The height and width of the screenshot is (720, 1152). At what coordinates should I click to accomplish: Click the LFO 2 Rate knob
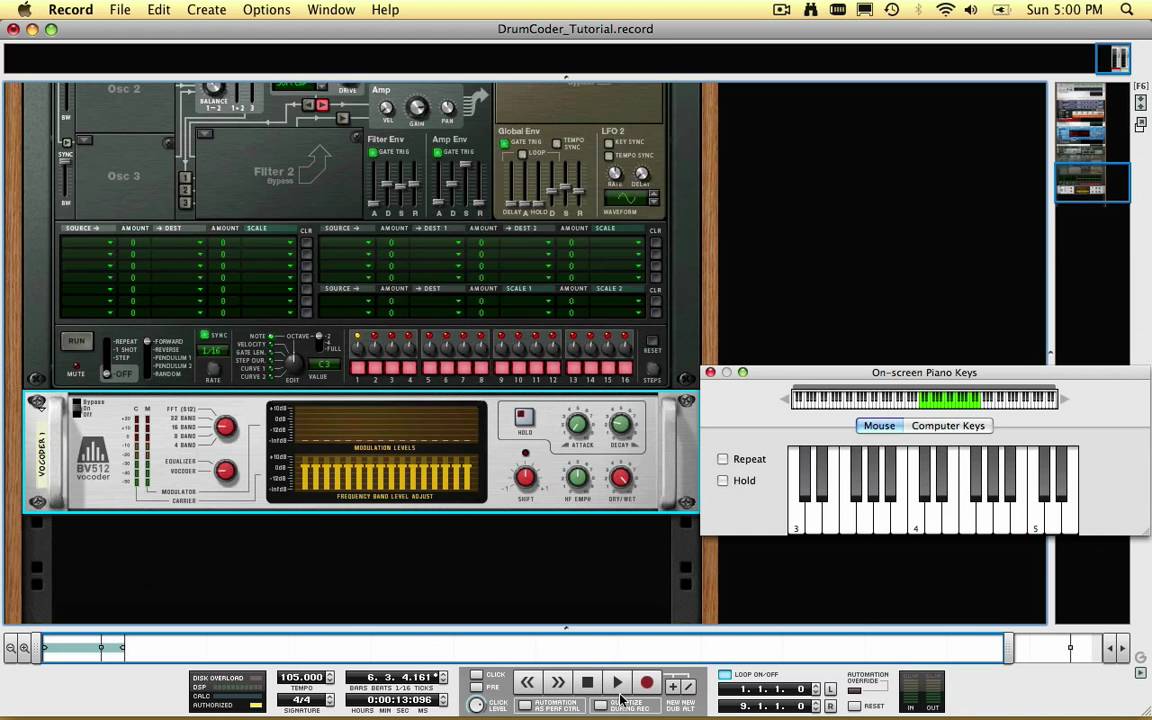614,173
